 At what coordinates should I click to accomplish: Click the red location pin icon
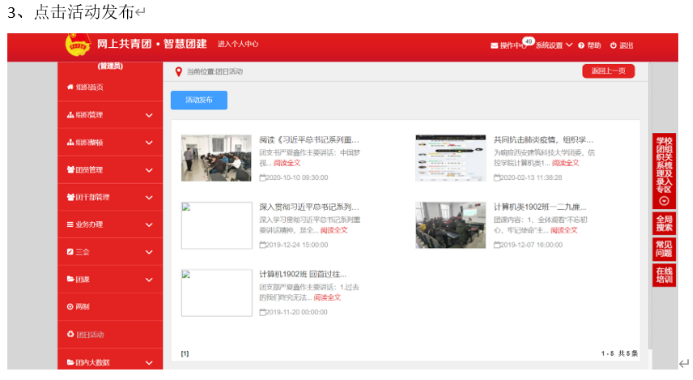tap(179, 72)
